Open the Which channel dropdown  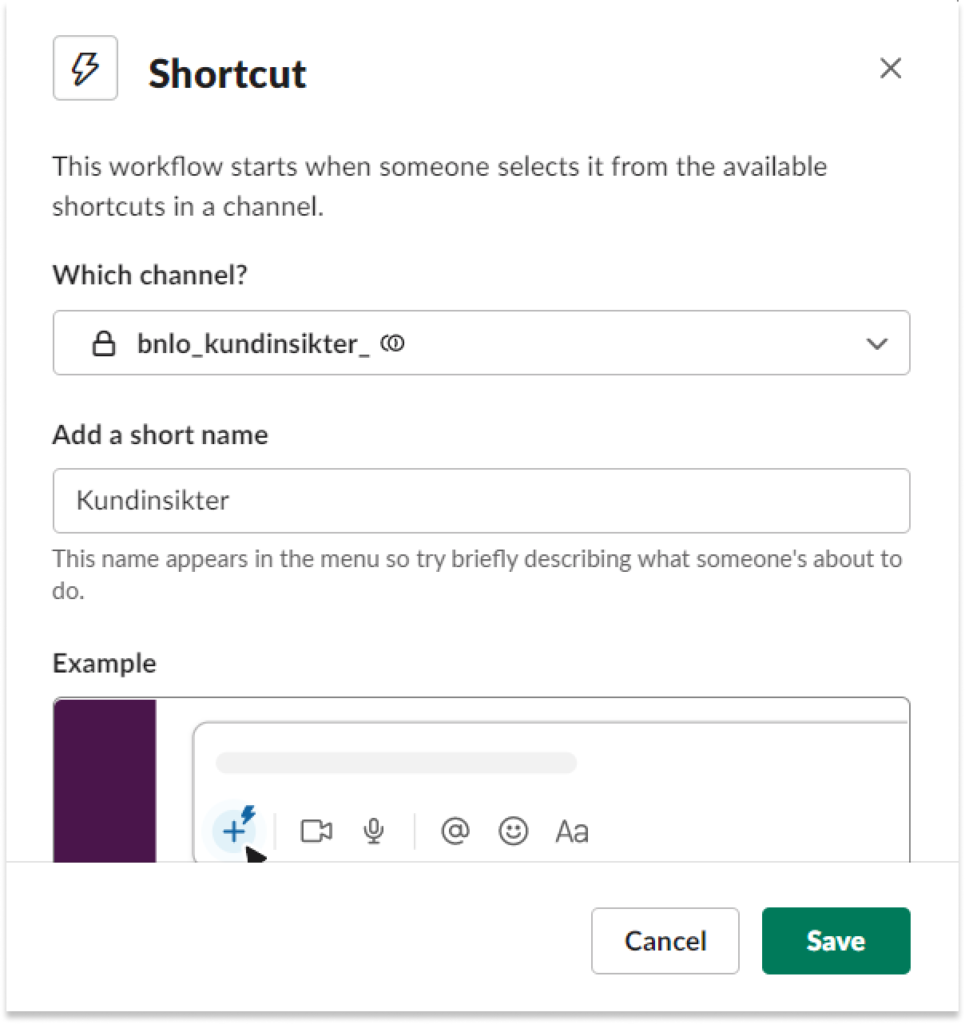click(x=481, y=343)
